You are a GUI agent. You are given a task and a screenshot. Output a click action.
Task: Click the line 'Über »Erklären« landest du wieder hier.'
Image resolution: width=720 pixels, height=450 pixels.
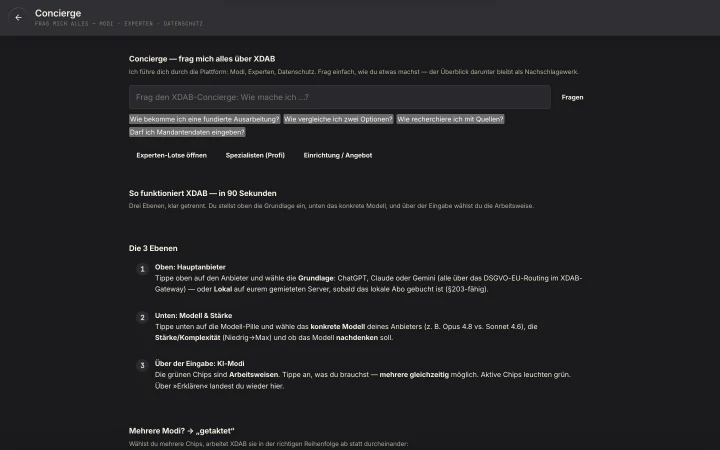(219, 386)
